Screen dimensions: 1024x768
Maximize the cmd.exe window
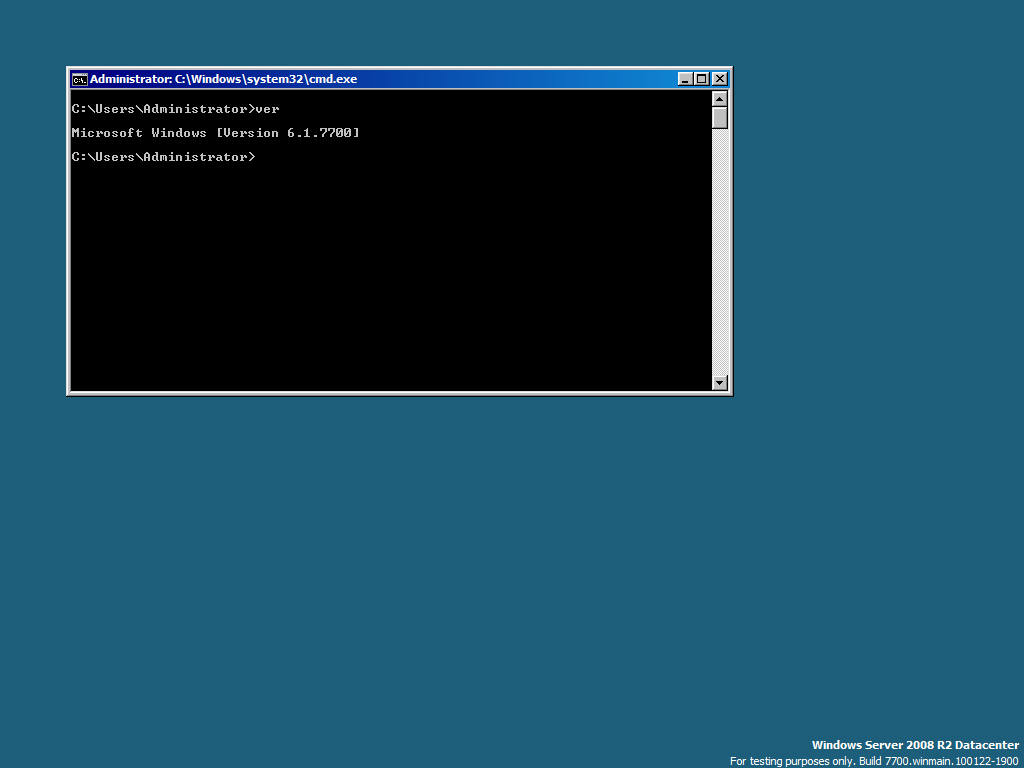(701, 79)
